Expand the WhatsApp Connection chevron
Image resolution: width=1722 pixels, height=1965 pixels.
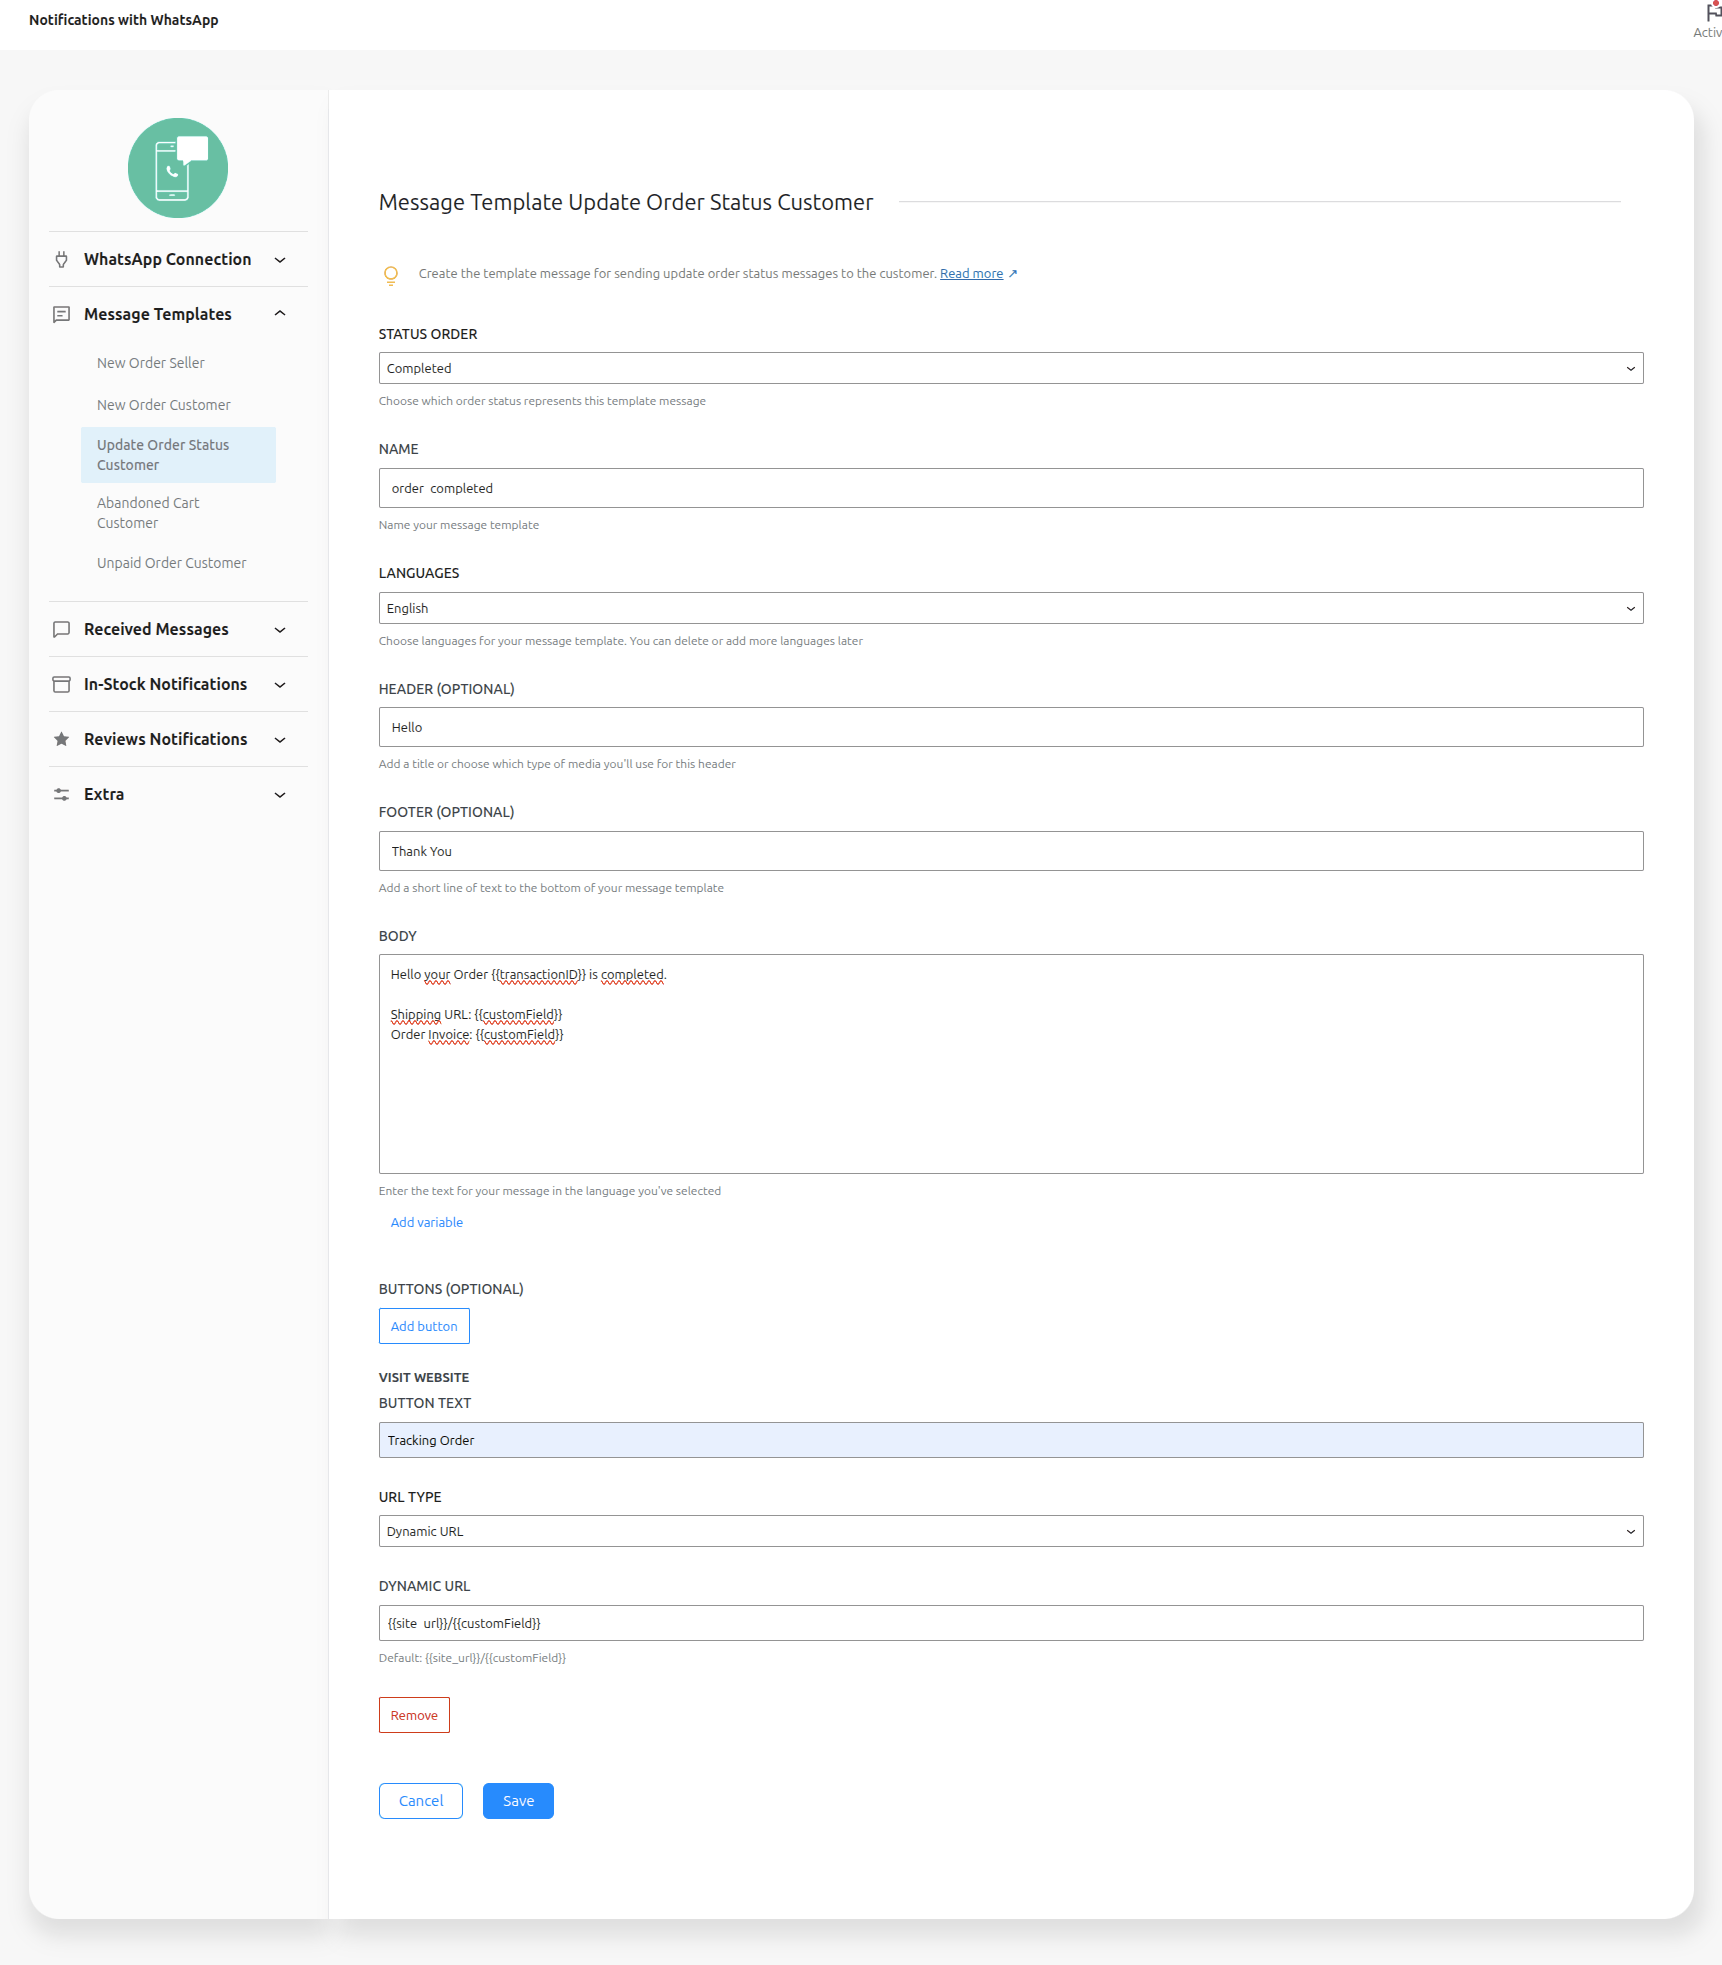tap(280, 260)
